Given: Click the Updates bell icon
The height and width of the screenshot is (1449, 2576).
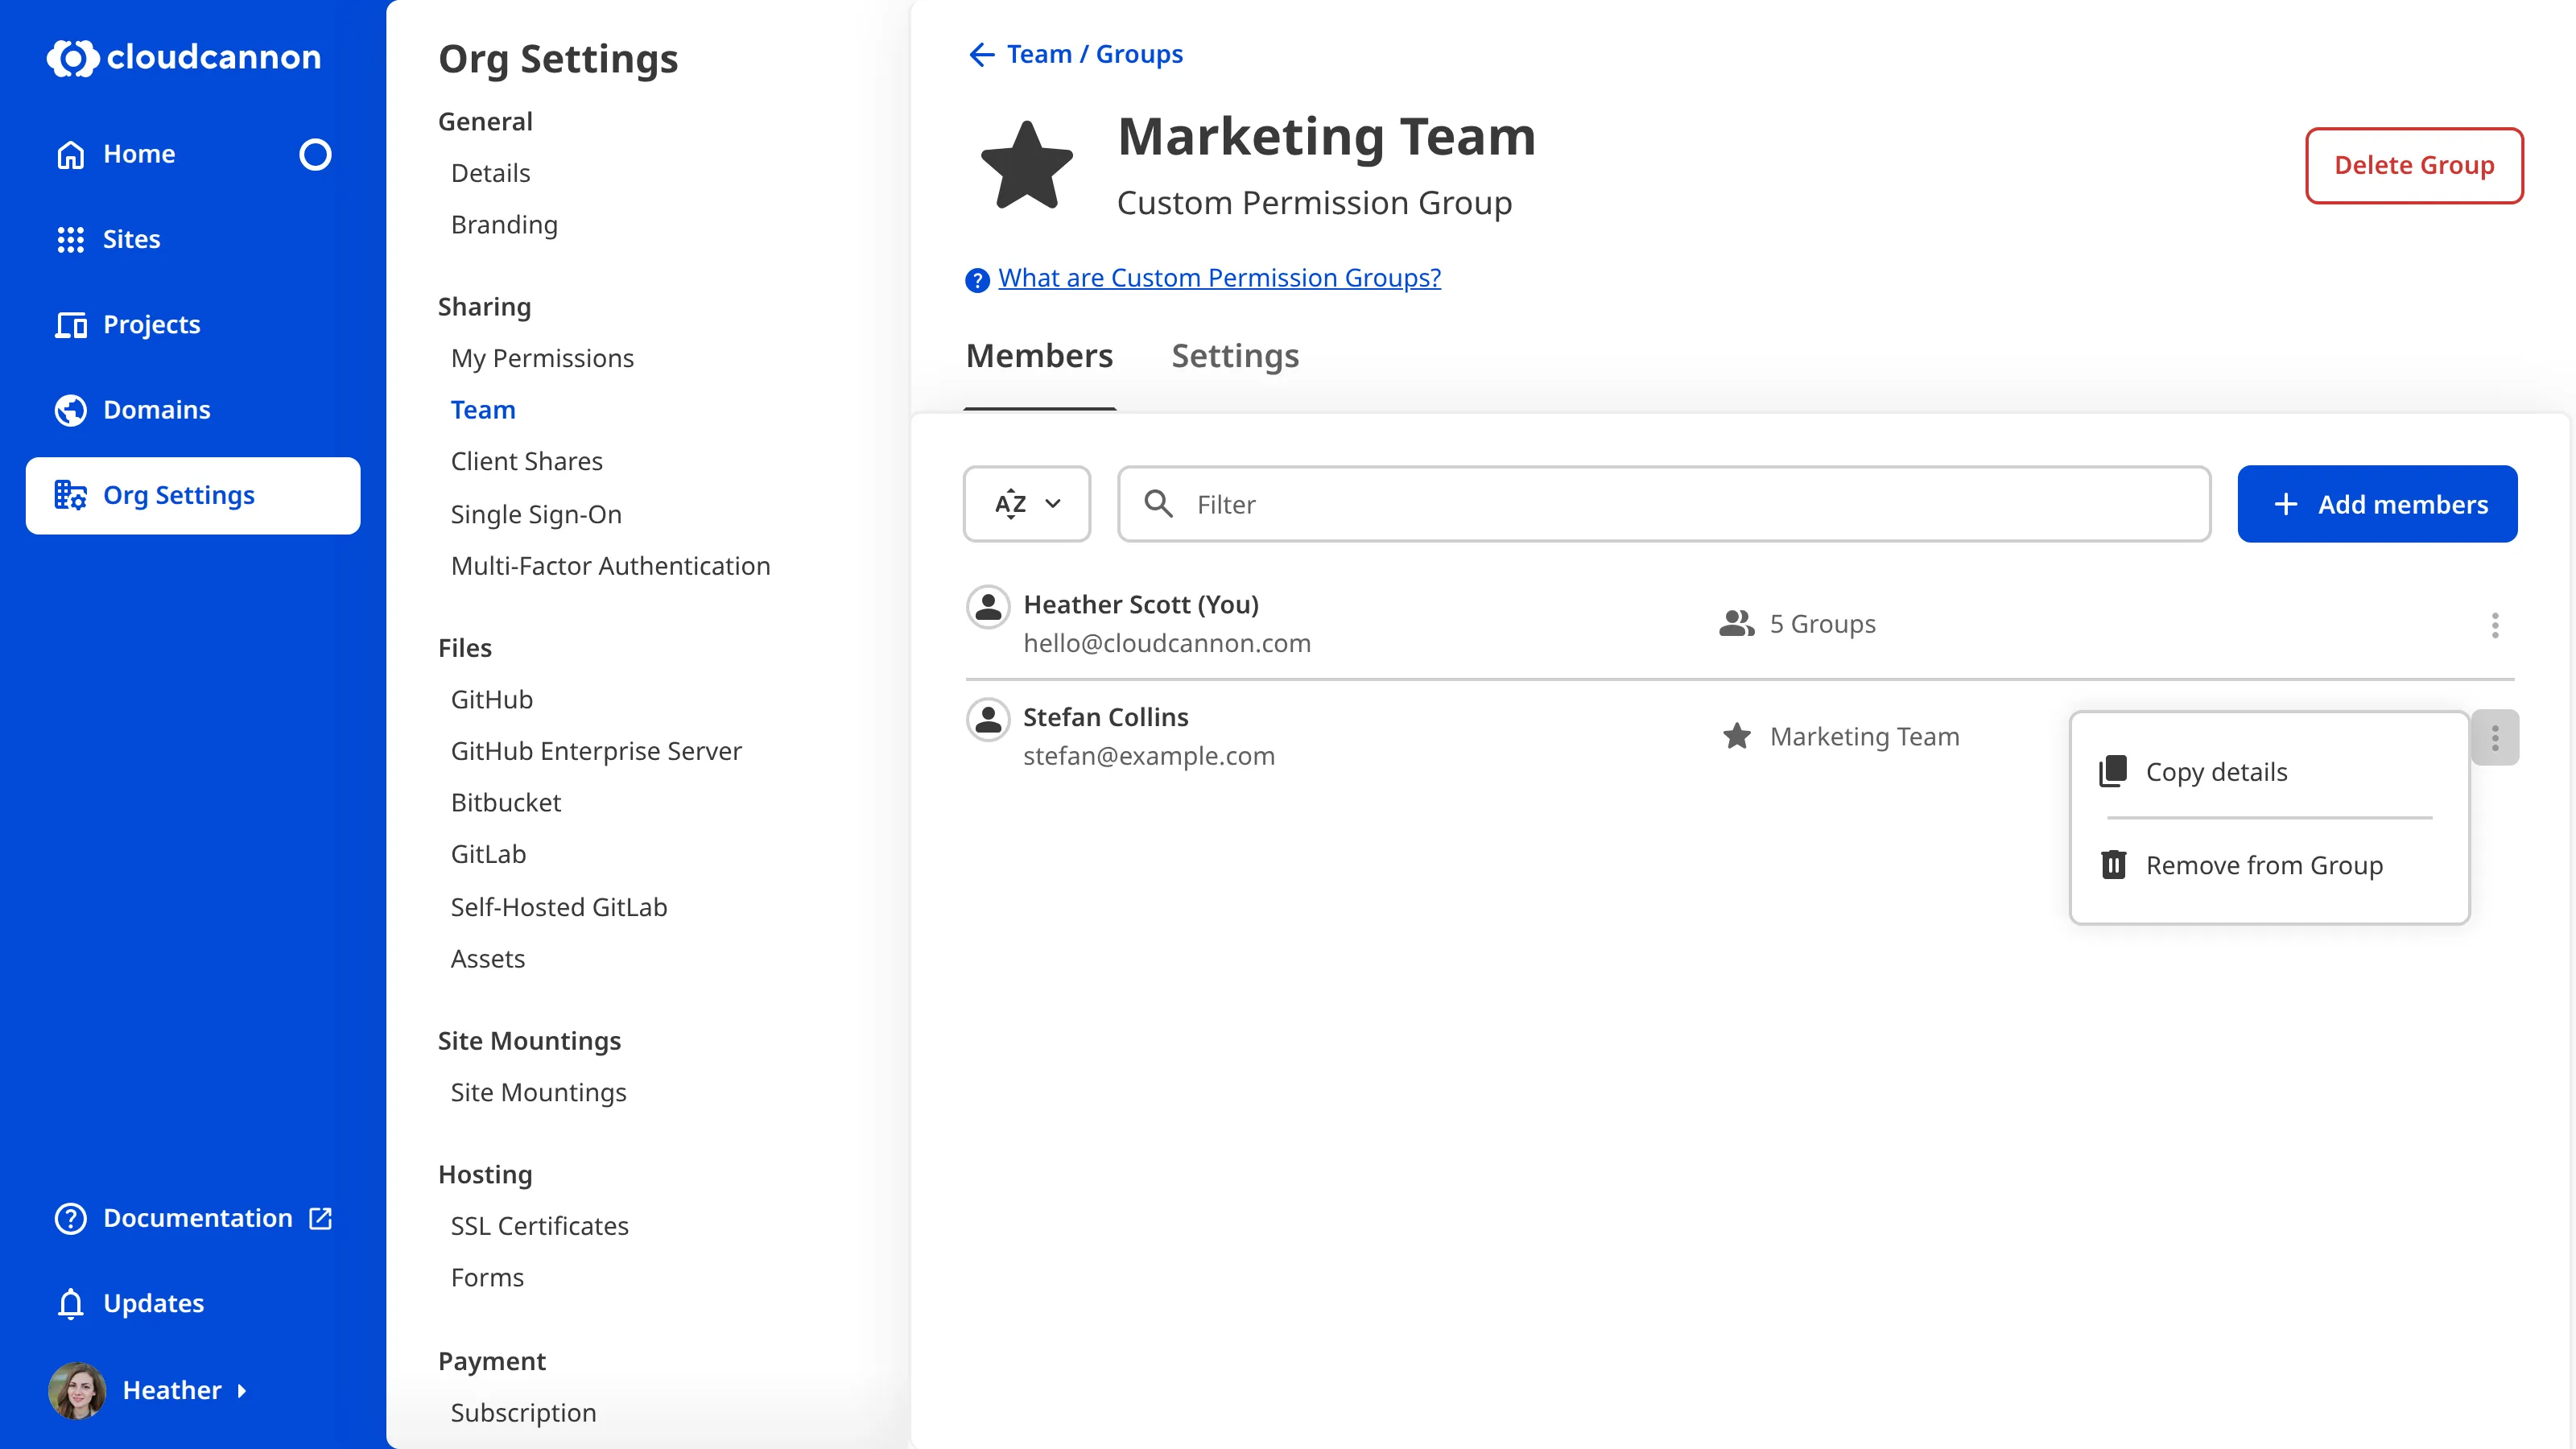Looking at the screenshot, I should click(x=70, y=1303).
